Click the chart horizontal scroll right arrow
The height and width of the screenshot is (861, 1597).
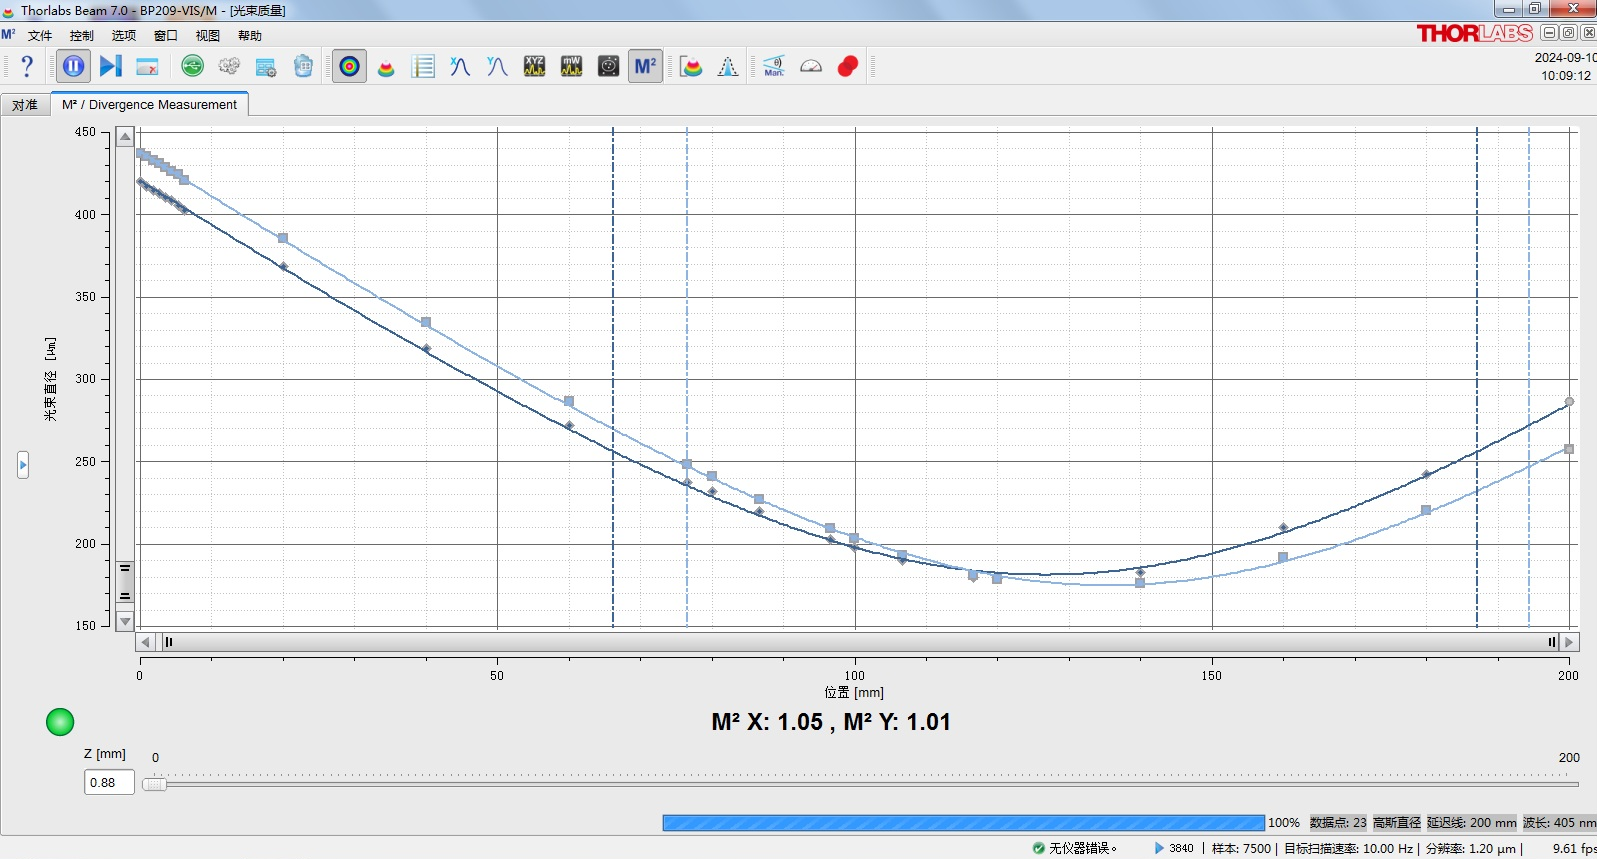click(1569, 642)
